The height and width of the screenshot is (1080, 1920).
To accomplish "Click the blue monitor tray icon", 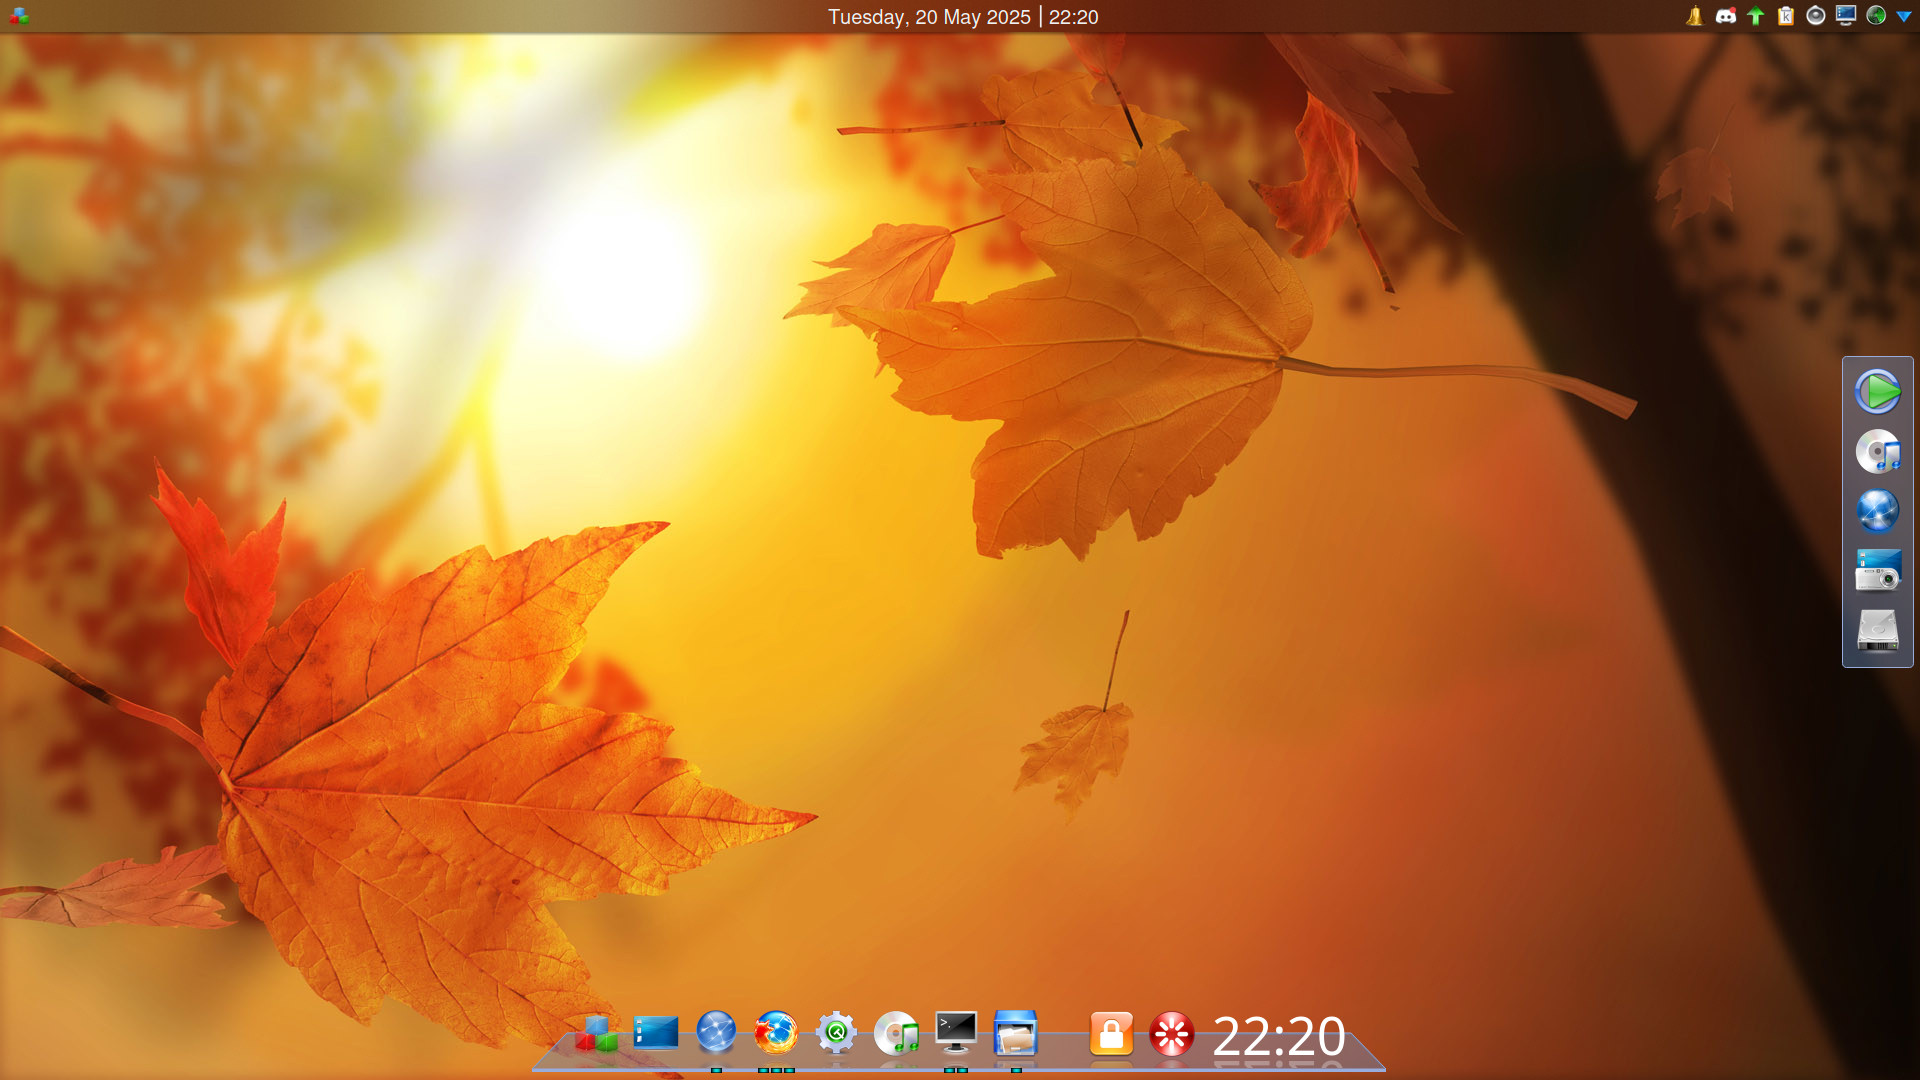I will coord(1846,16).
